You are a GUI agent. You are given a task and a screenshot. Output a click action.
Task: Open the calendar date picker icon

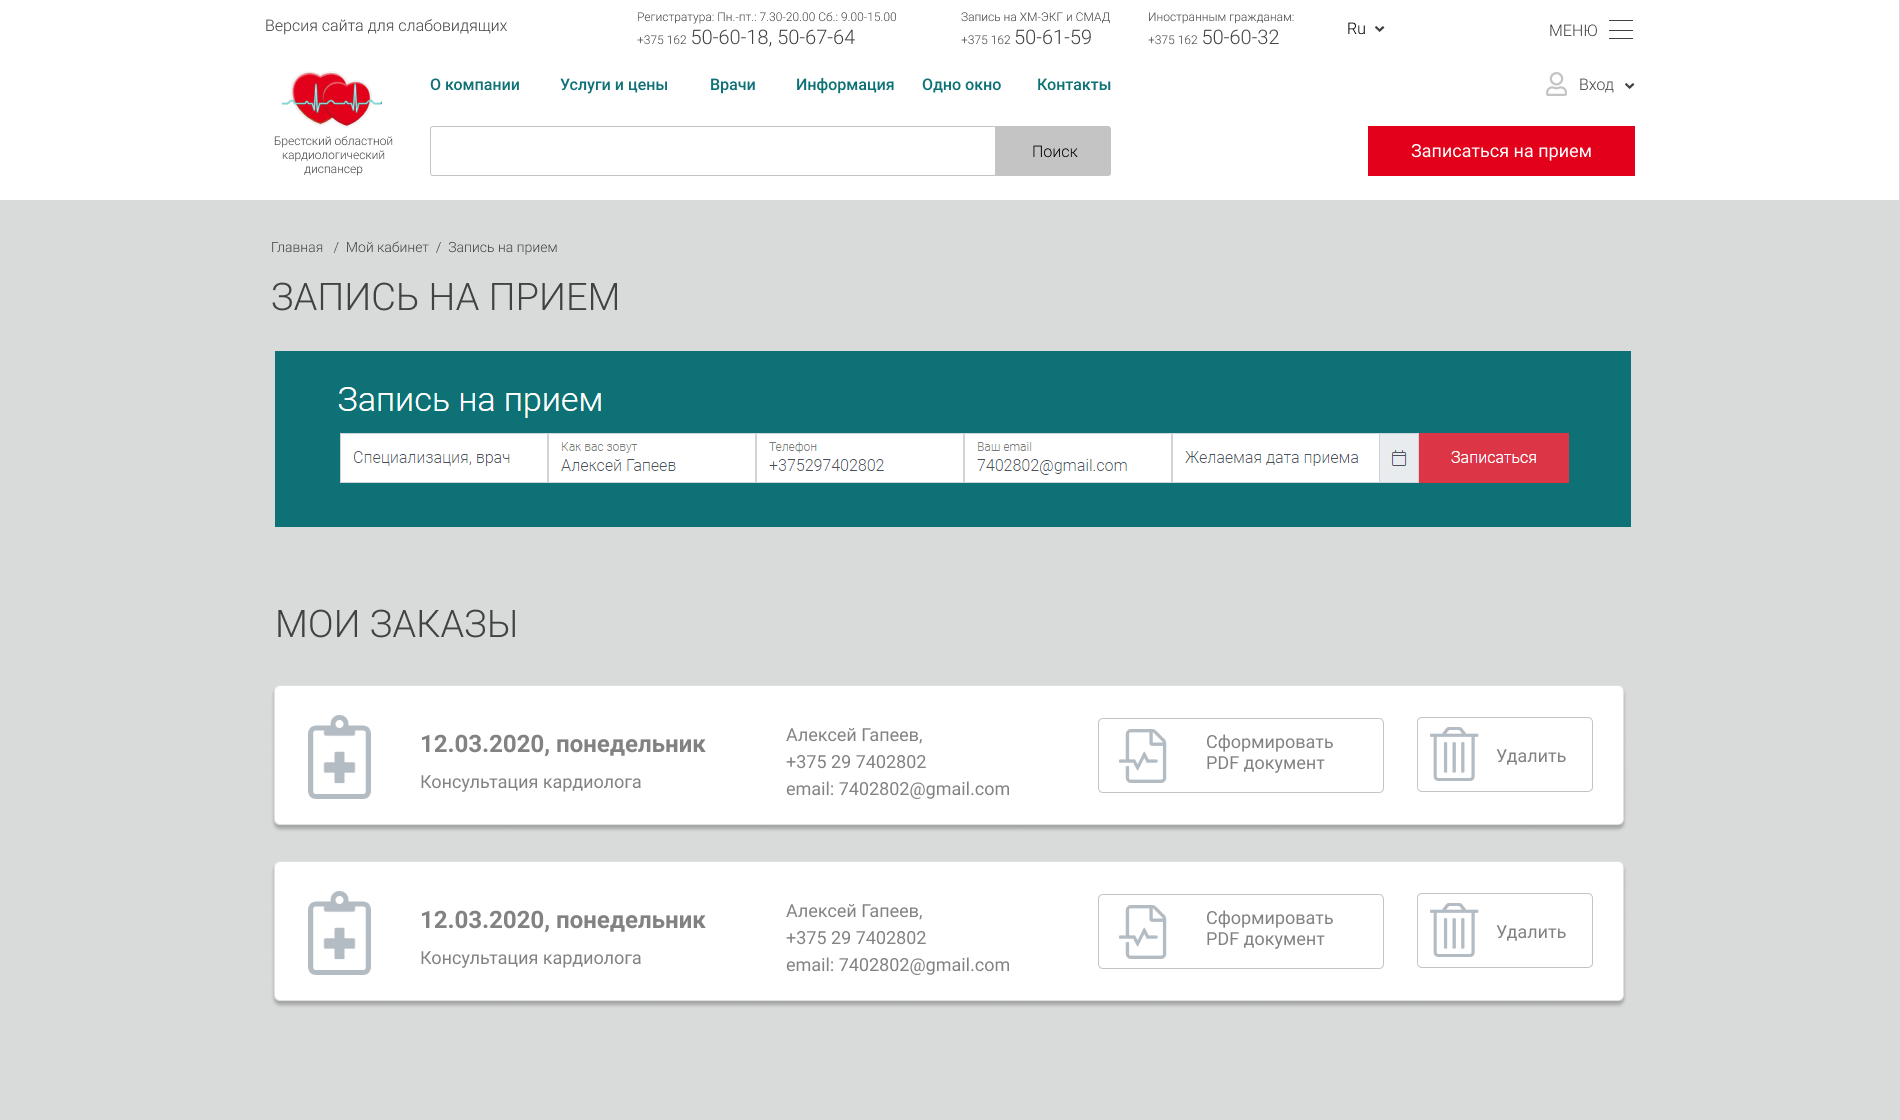(1399, 458)
